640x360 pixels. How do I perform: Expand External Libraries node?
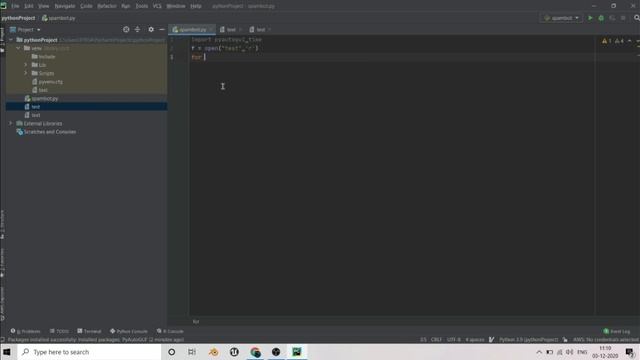coord(11,123)
